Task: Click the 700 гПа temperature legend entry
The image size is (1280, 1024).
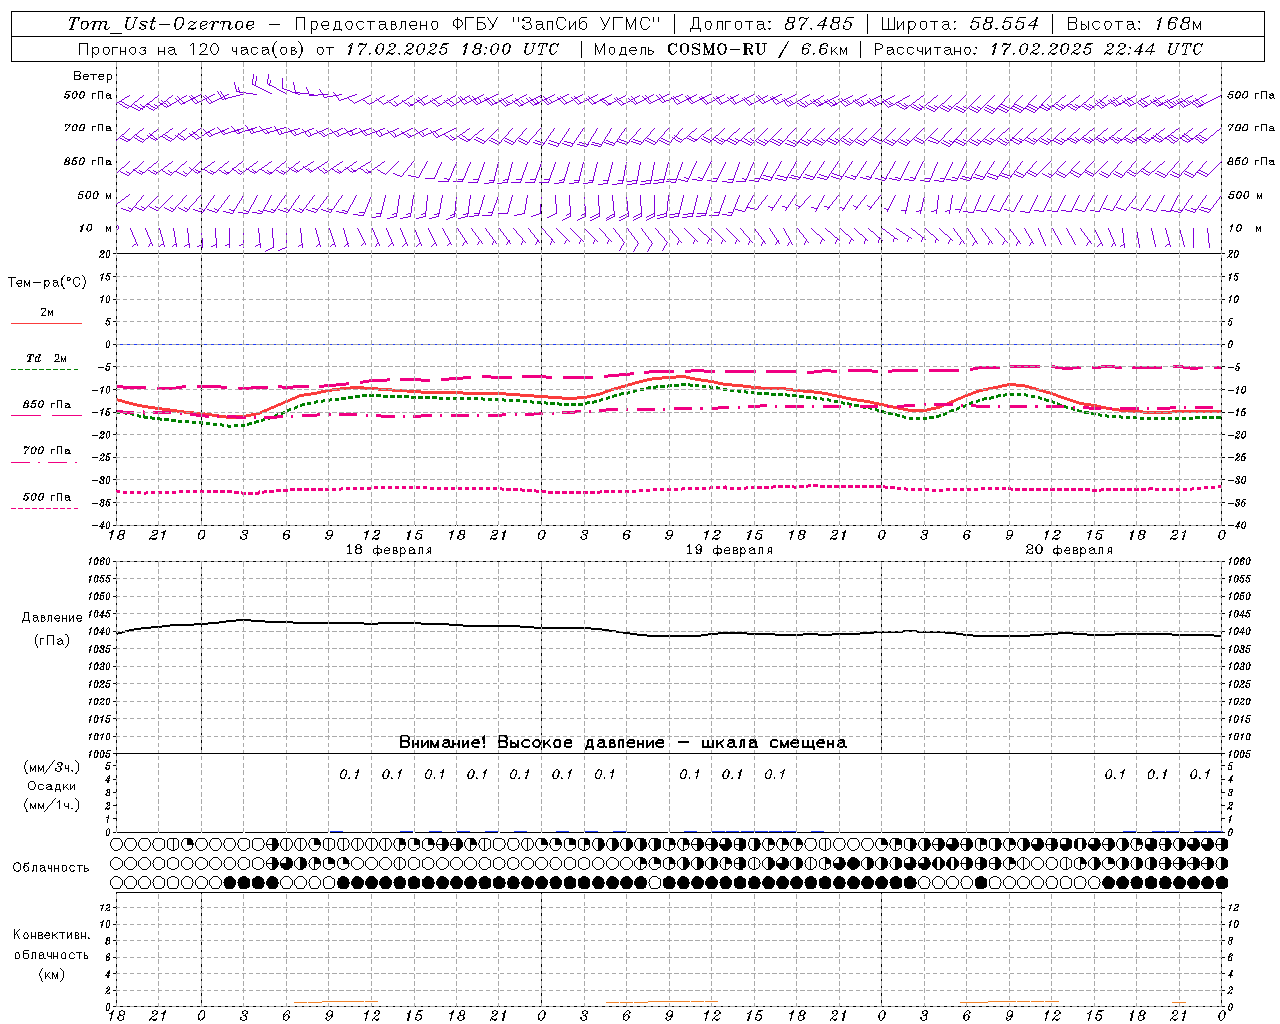Action: [x=47, y=450]
